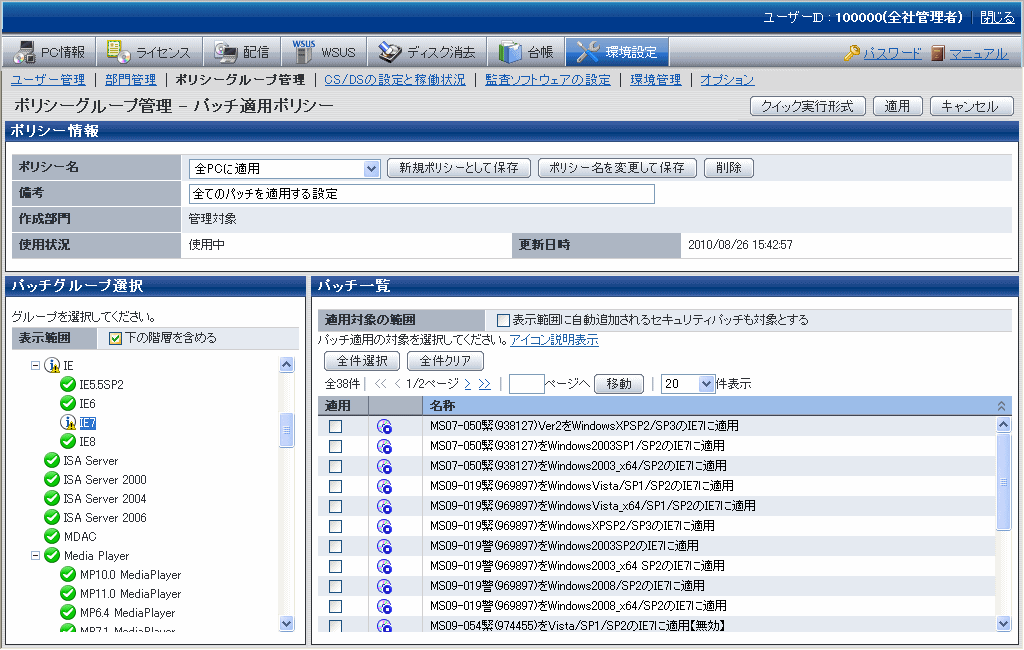The width and height of the screenshot is (1024, 650).
Task: Check MS07-050緊 Windows2003SP1/SP2 patch checkbox
Action: click(x=336, y=447)
